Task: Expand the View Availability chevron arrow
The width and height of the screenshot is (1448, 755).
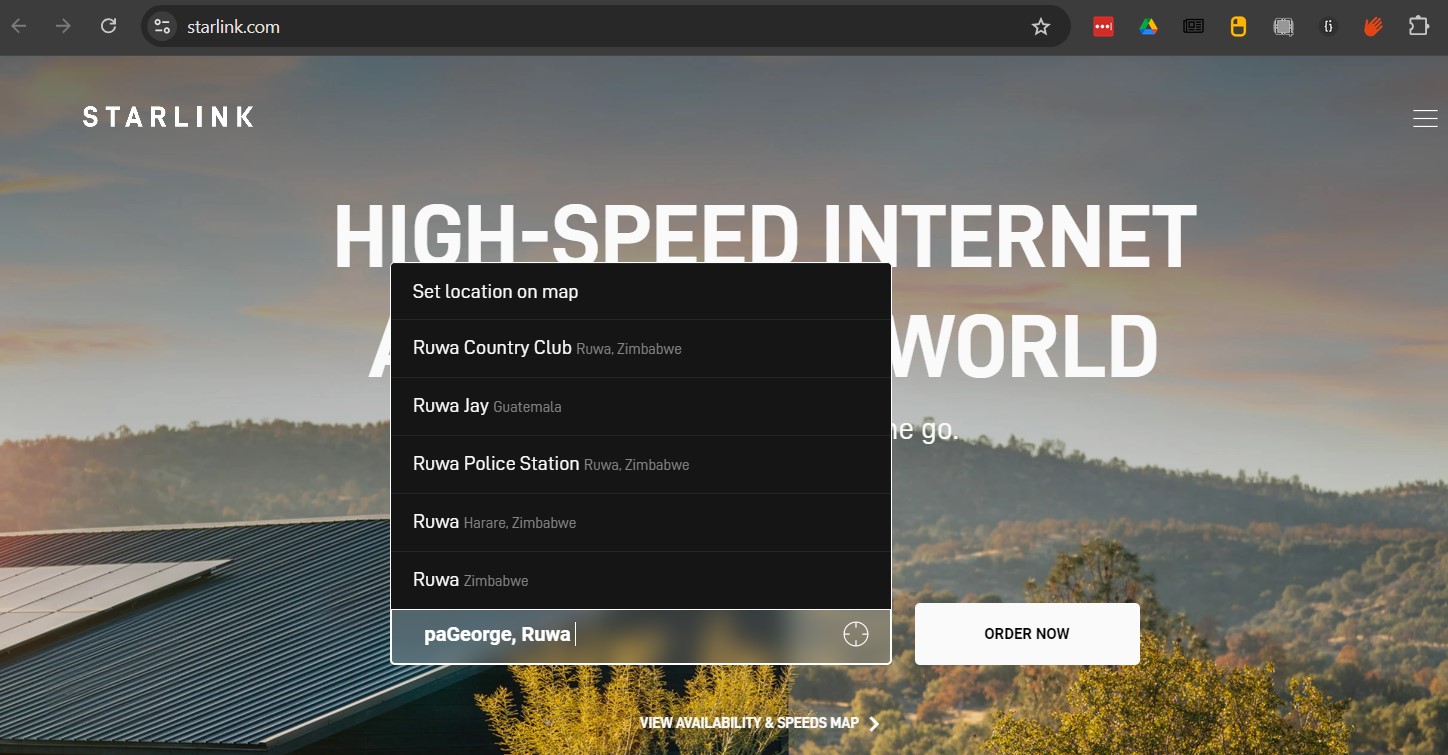Action: point(872,722)
